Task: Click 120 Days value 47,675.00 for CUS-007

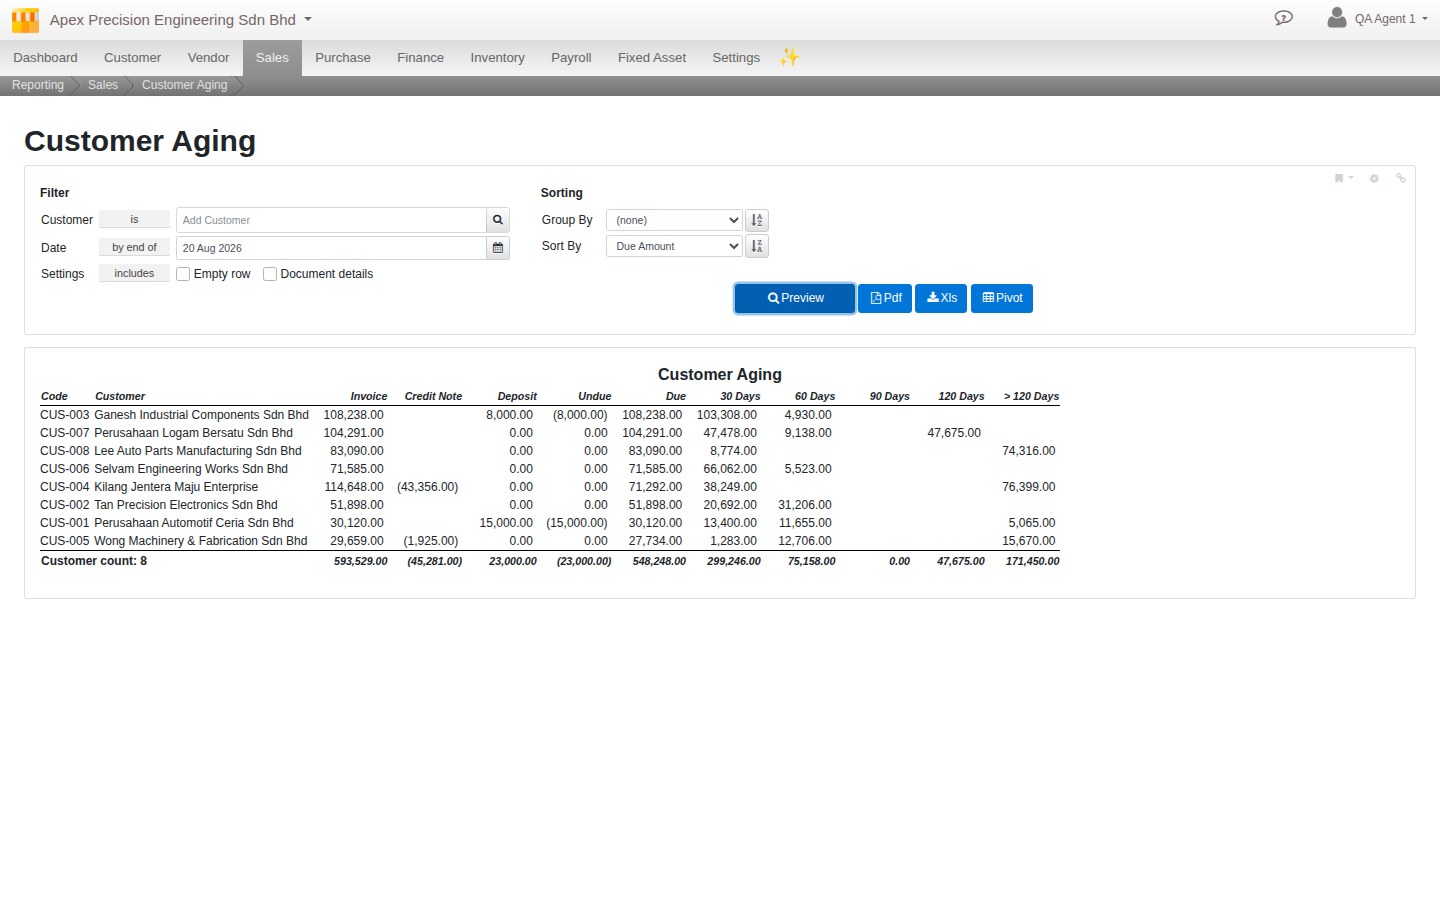Action: coord(954,433)
